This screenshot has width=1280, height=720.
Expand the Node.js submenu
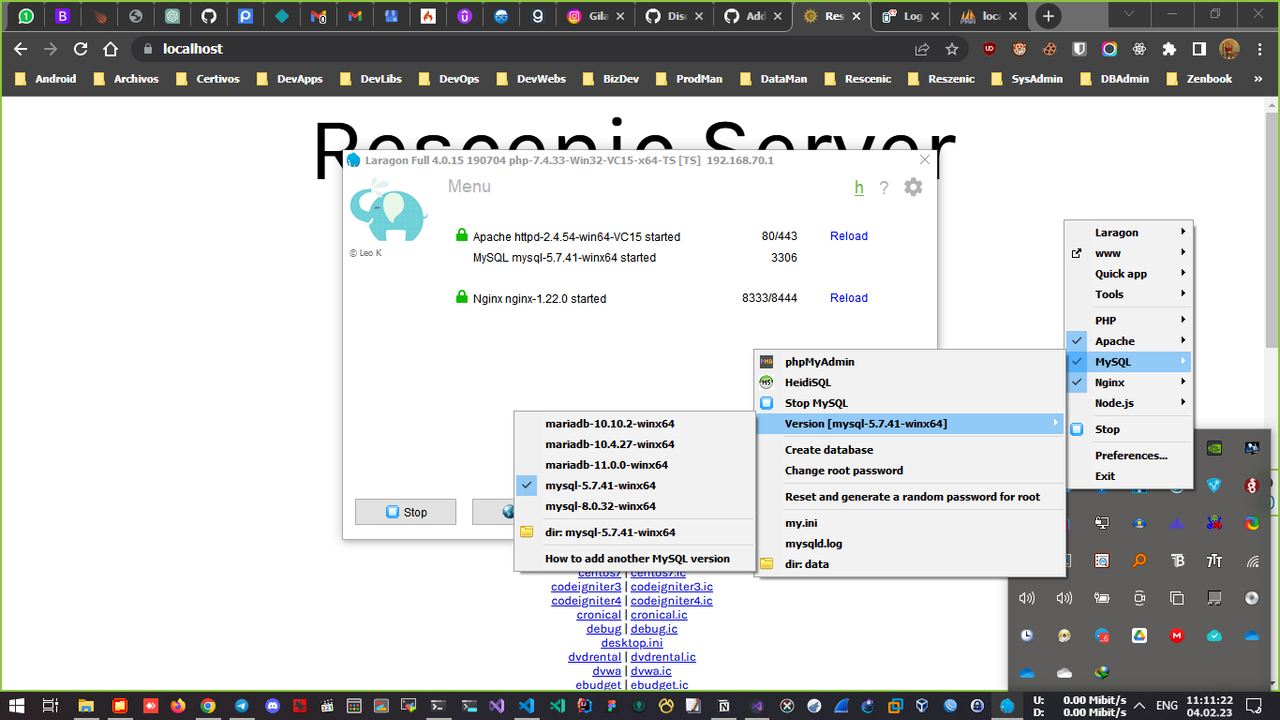coord(1129,403)
